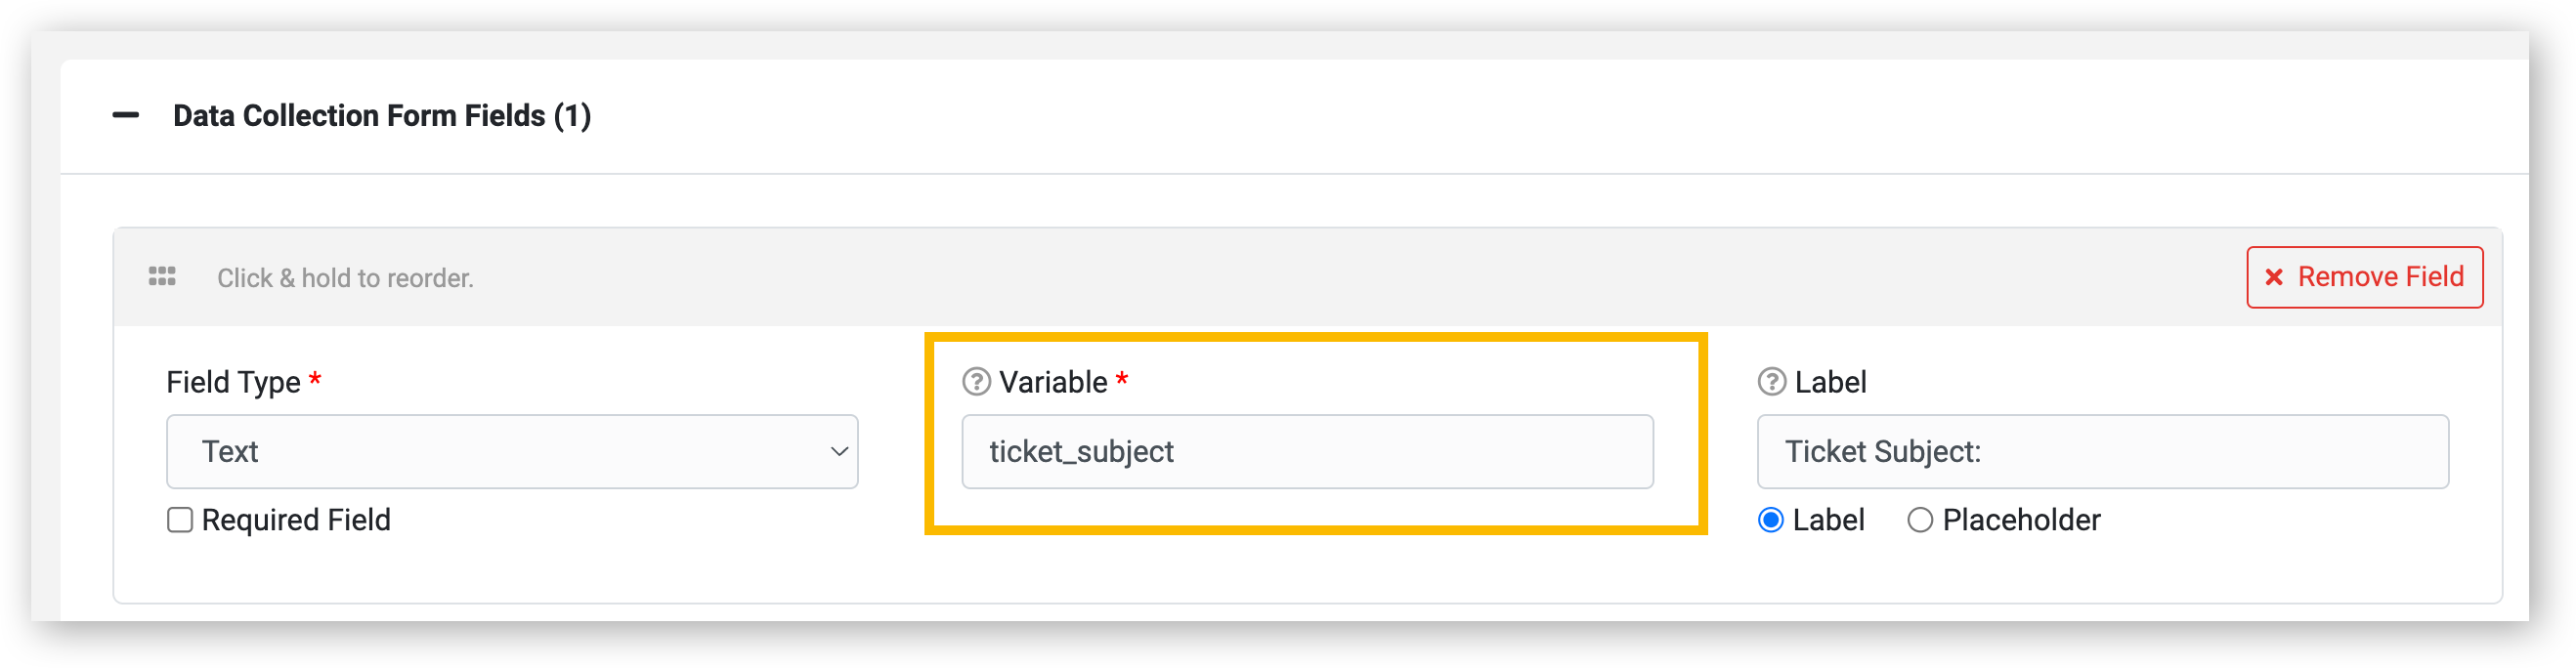
Task: Open the Variable help question mark icon
Action: (976, 382)
